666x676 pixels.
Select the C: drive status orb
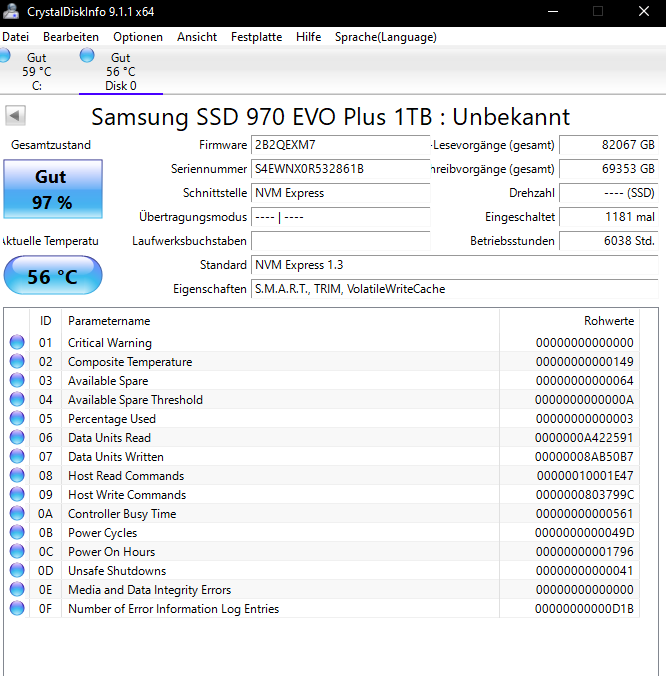click(x=4, y=56)
